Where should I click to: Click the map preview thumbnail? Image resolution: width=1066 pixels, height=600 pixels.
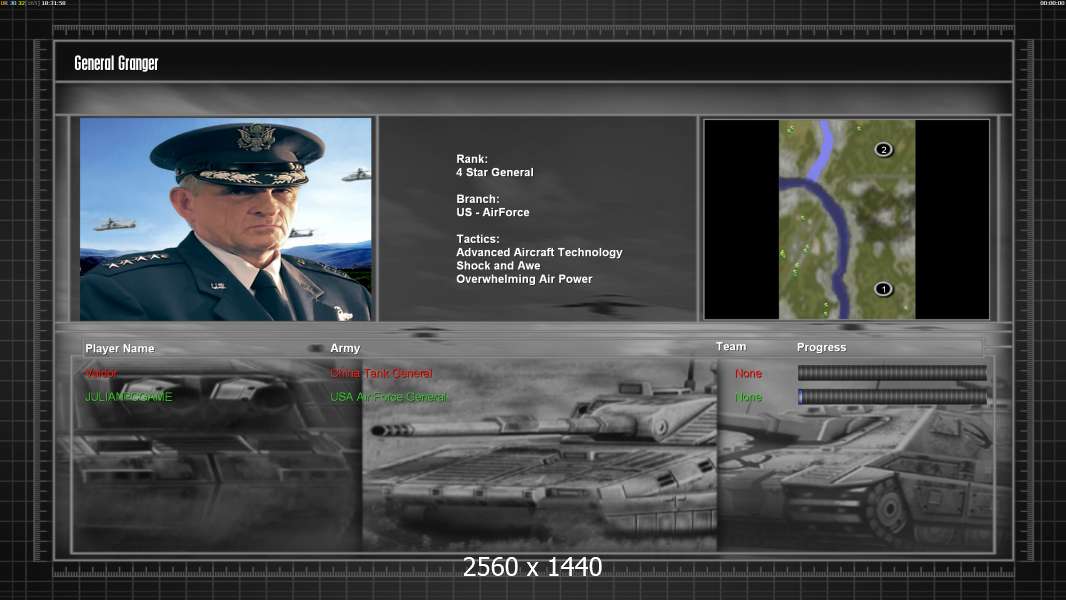pyautogui.click(x=846, y=219)
